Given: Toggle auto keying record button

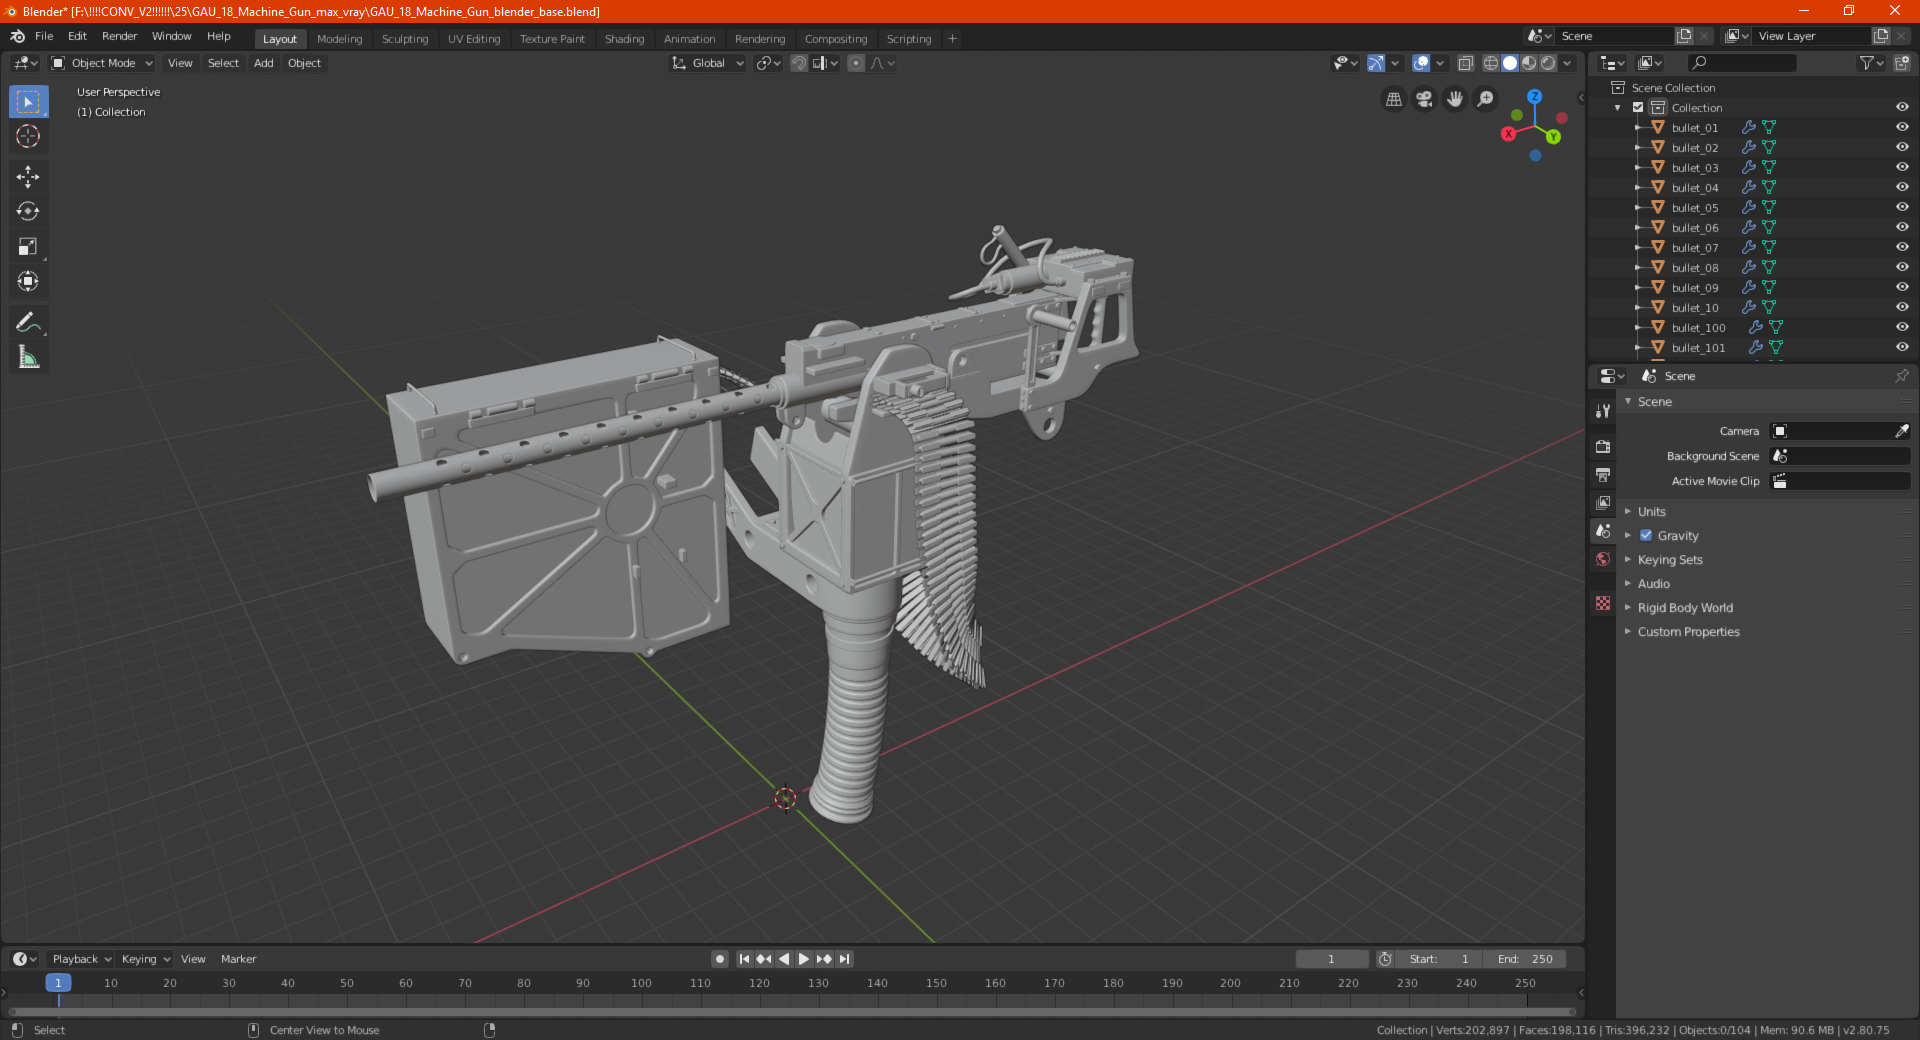Looking at the screenshot, I should point(719,959).
